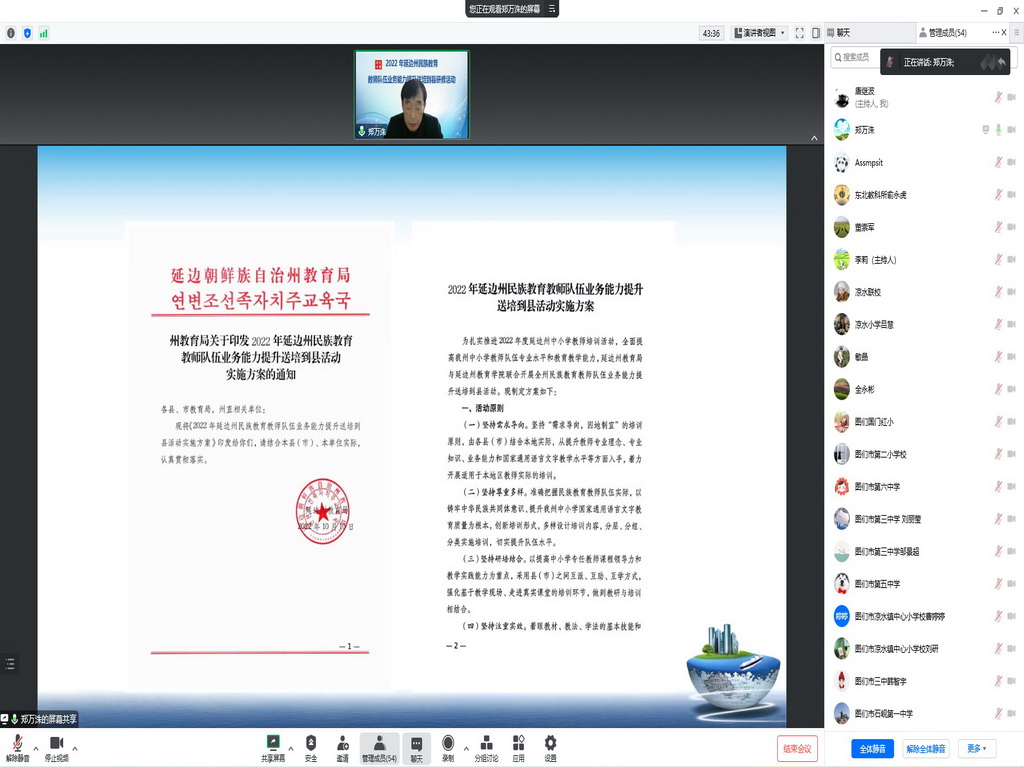Screen dimensions: 1024x768
Task: Click 结束会议 end meeting button
Action: (x=797, y=748)
